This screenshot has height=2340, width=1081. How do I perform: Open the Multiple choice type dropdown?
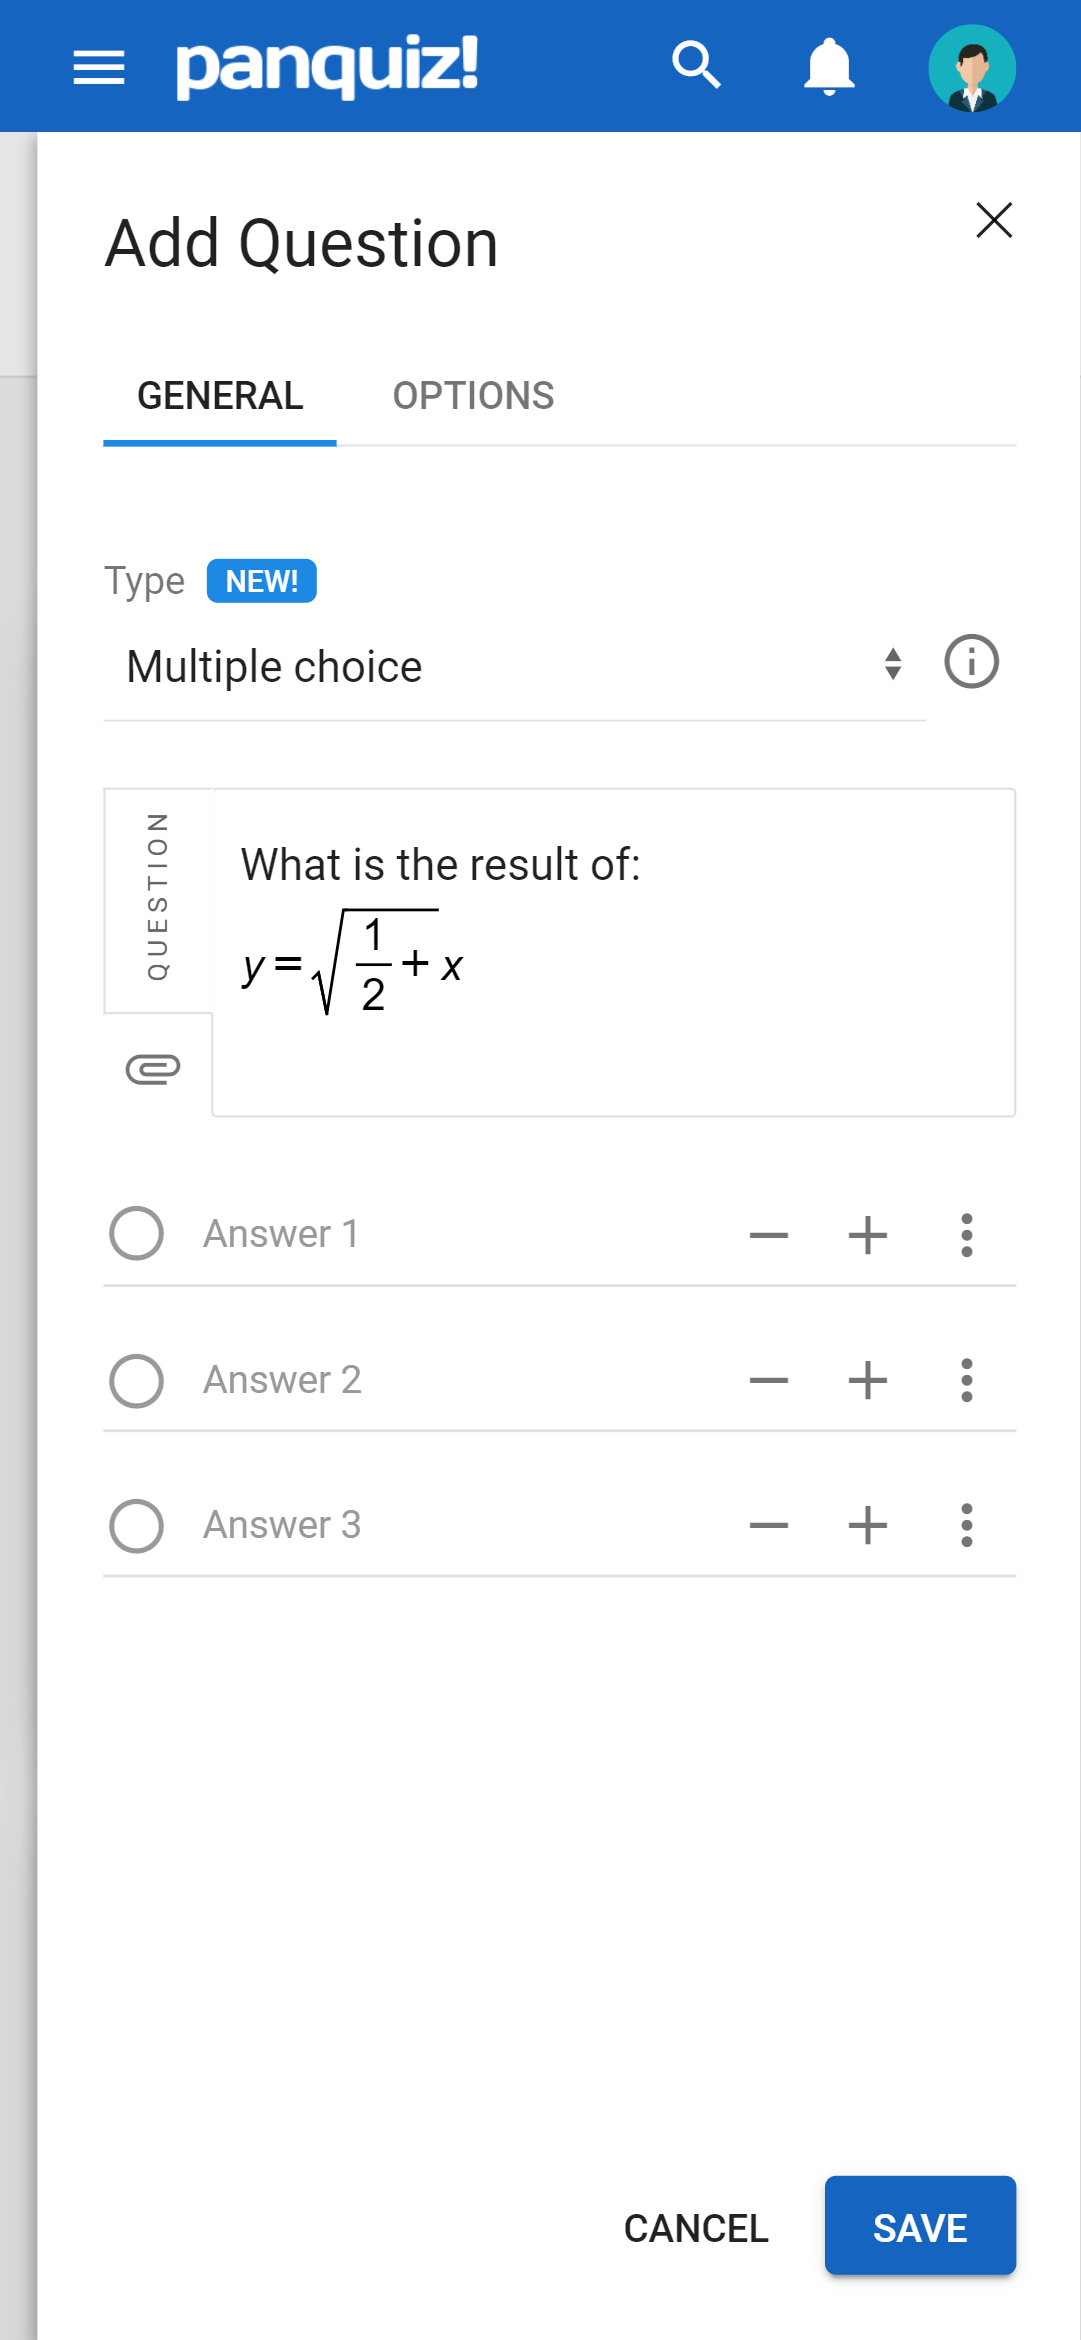(x=514, y=667)
